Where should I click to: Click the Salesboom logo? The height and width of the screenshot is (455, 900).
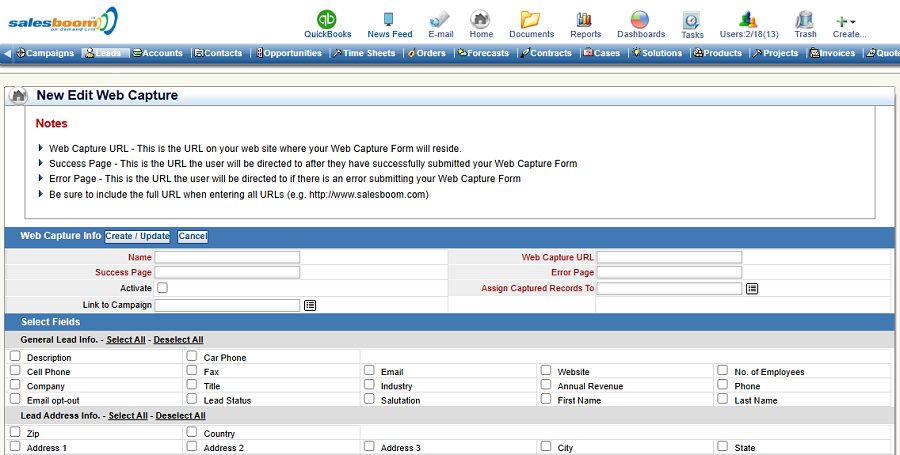[63, 21]
